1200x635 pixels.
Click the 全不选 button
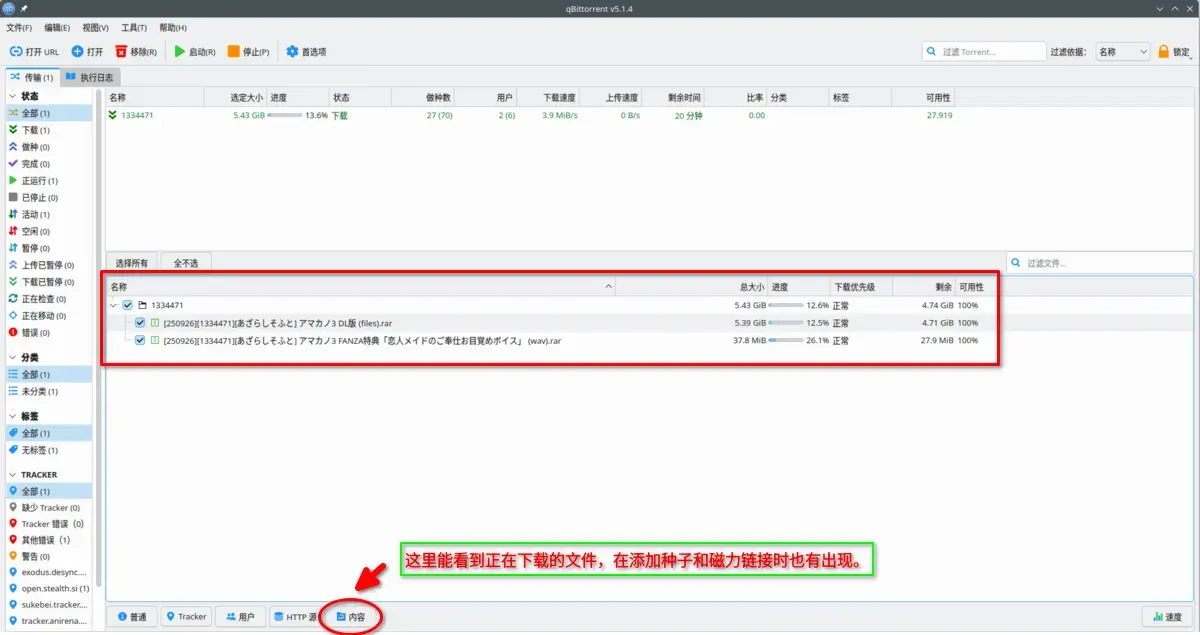pos(186,263)
